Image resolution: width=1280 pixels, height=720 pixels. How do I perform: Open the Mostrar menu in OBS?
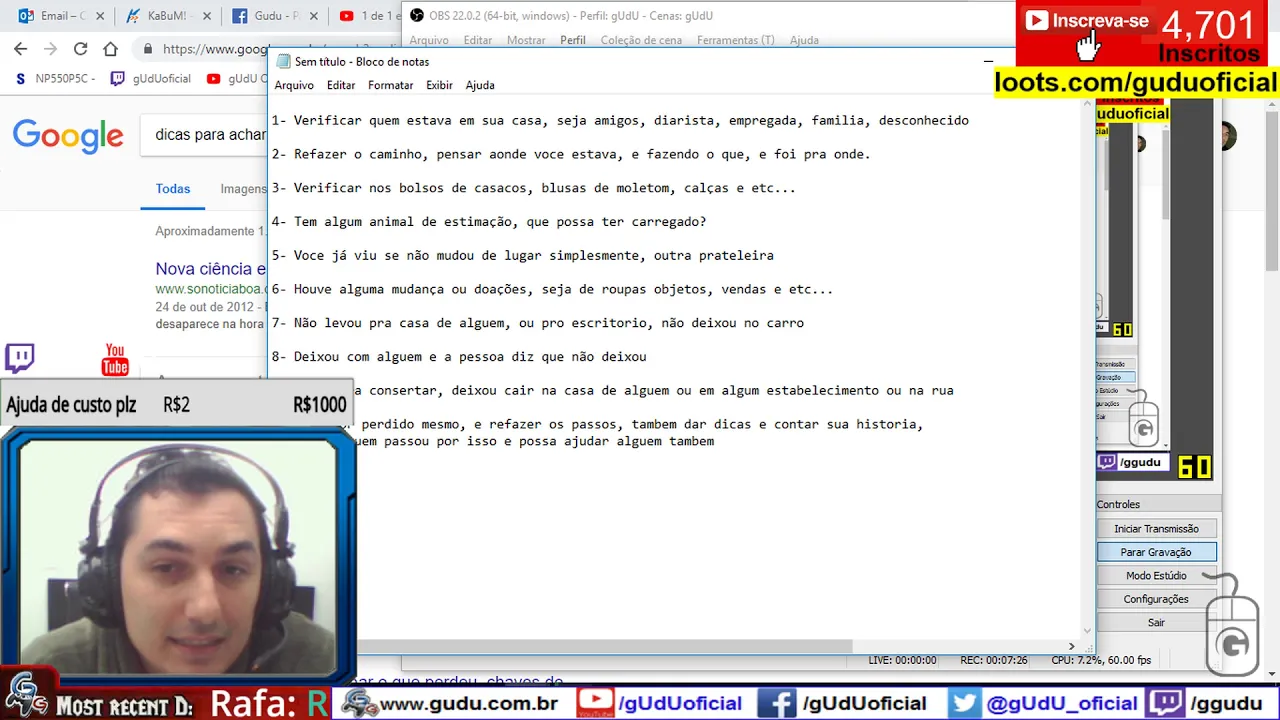point(526,40)
